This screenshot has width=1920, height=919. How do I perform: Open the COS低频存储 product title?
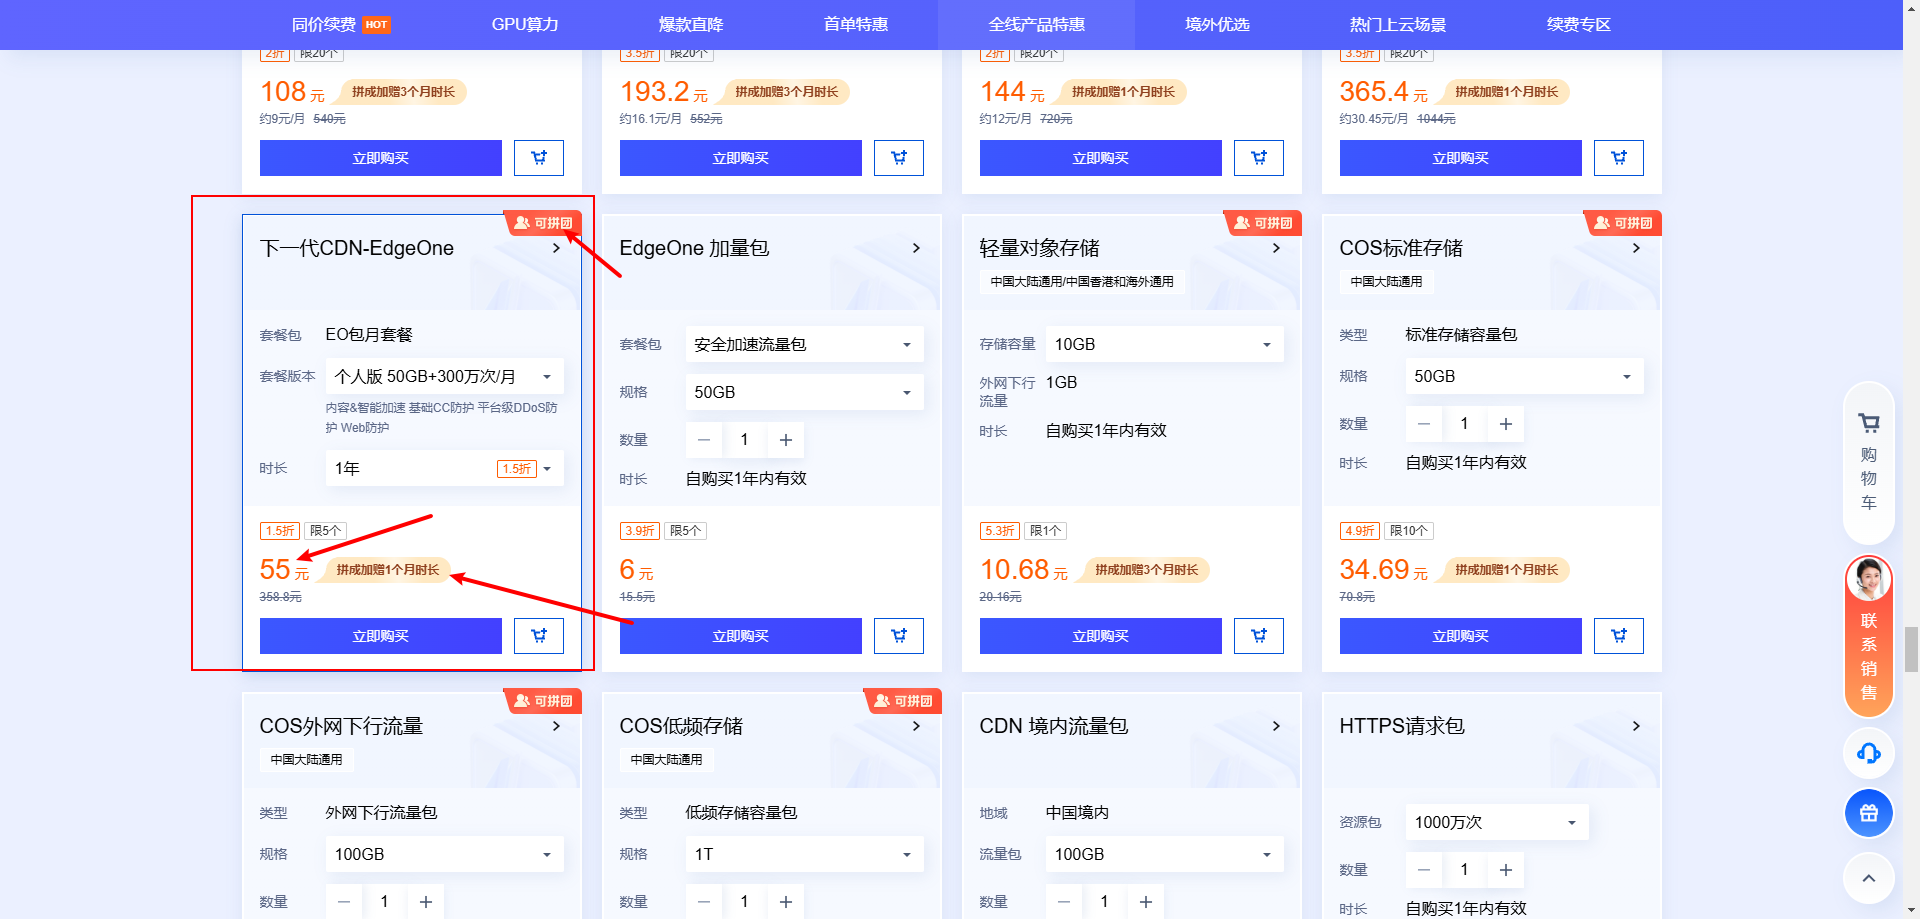(681, 726)
